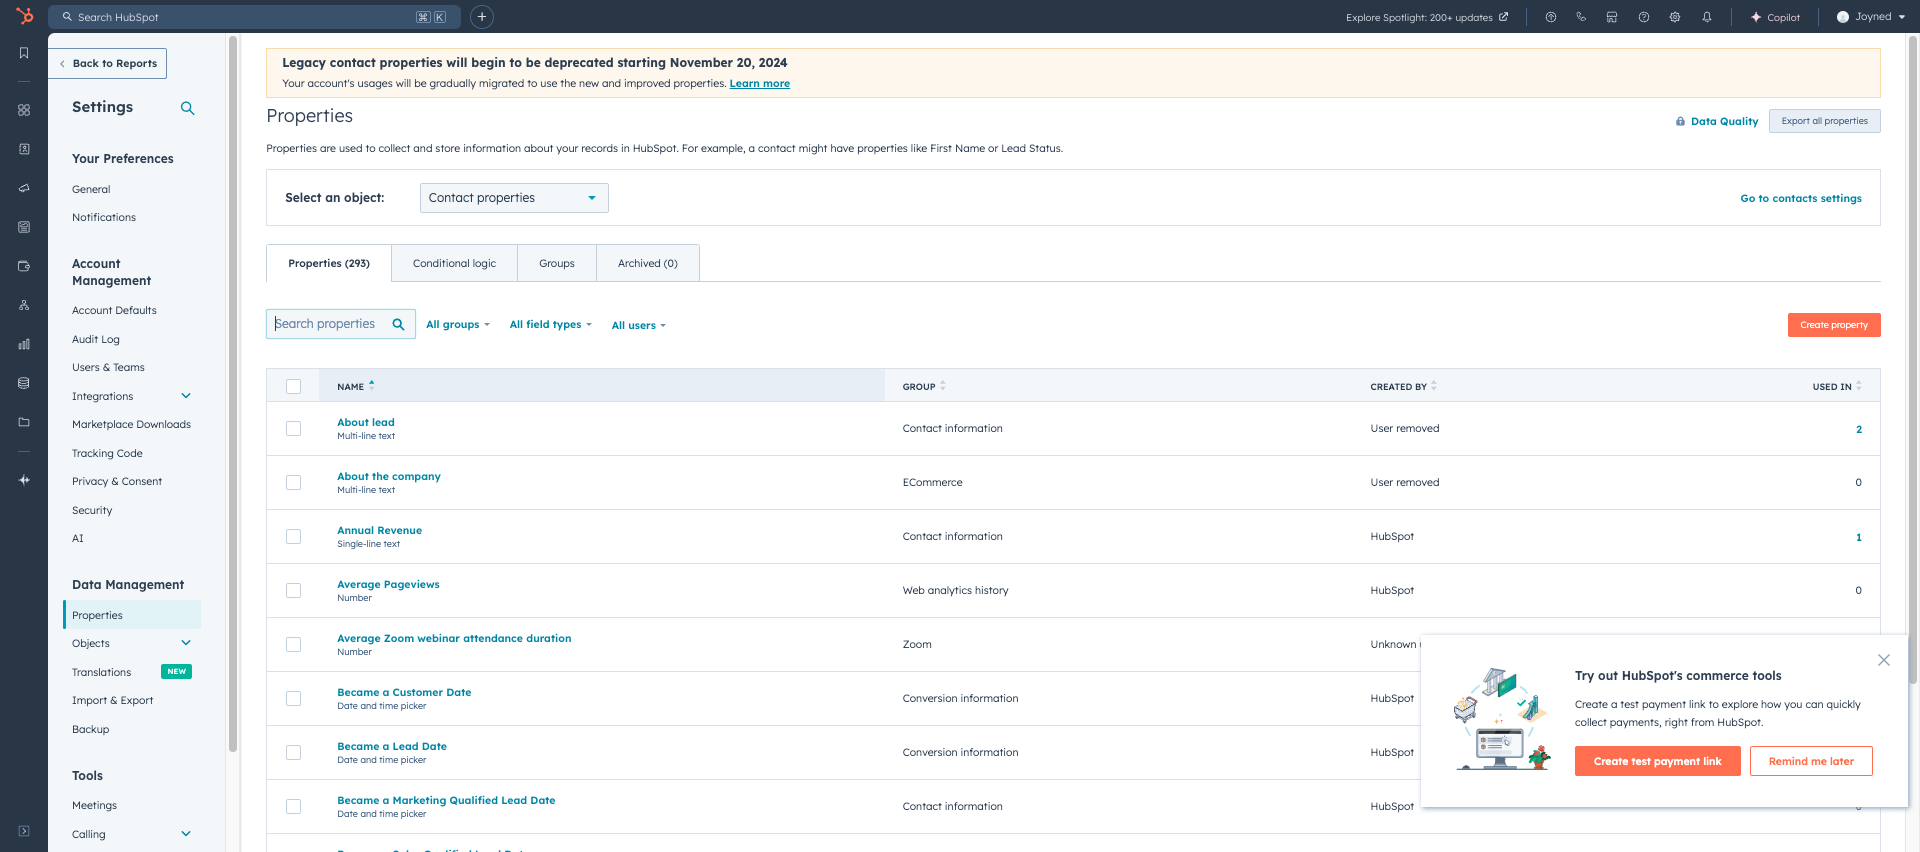
Task: Tick the select-all checkbox in table header
Action: click(293, 386)
